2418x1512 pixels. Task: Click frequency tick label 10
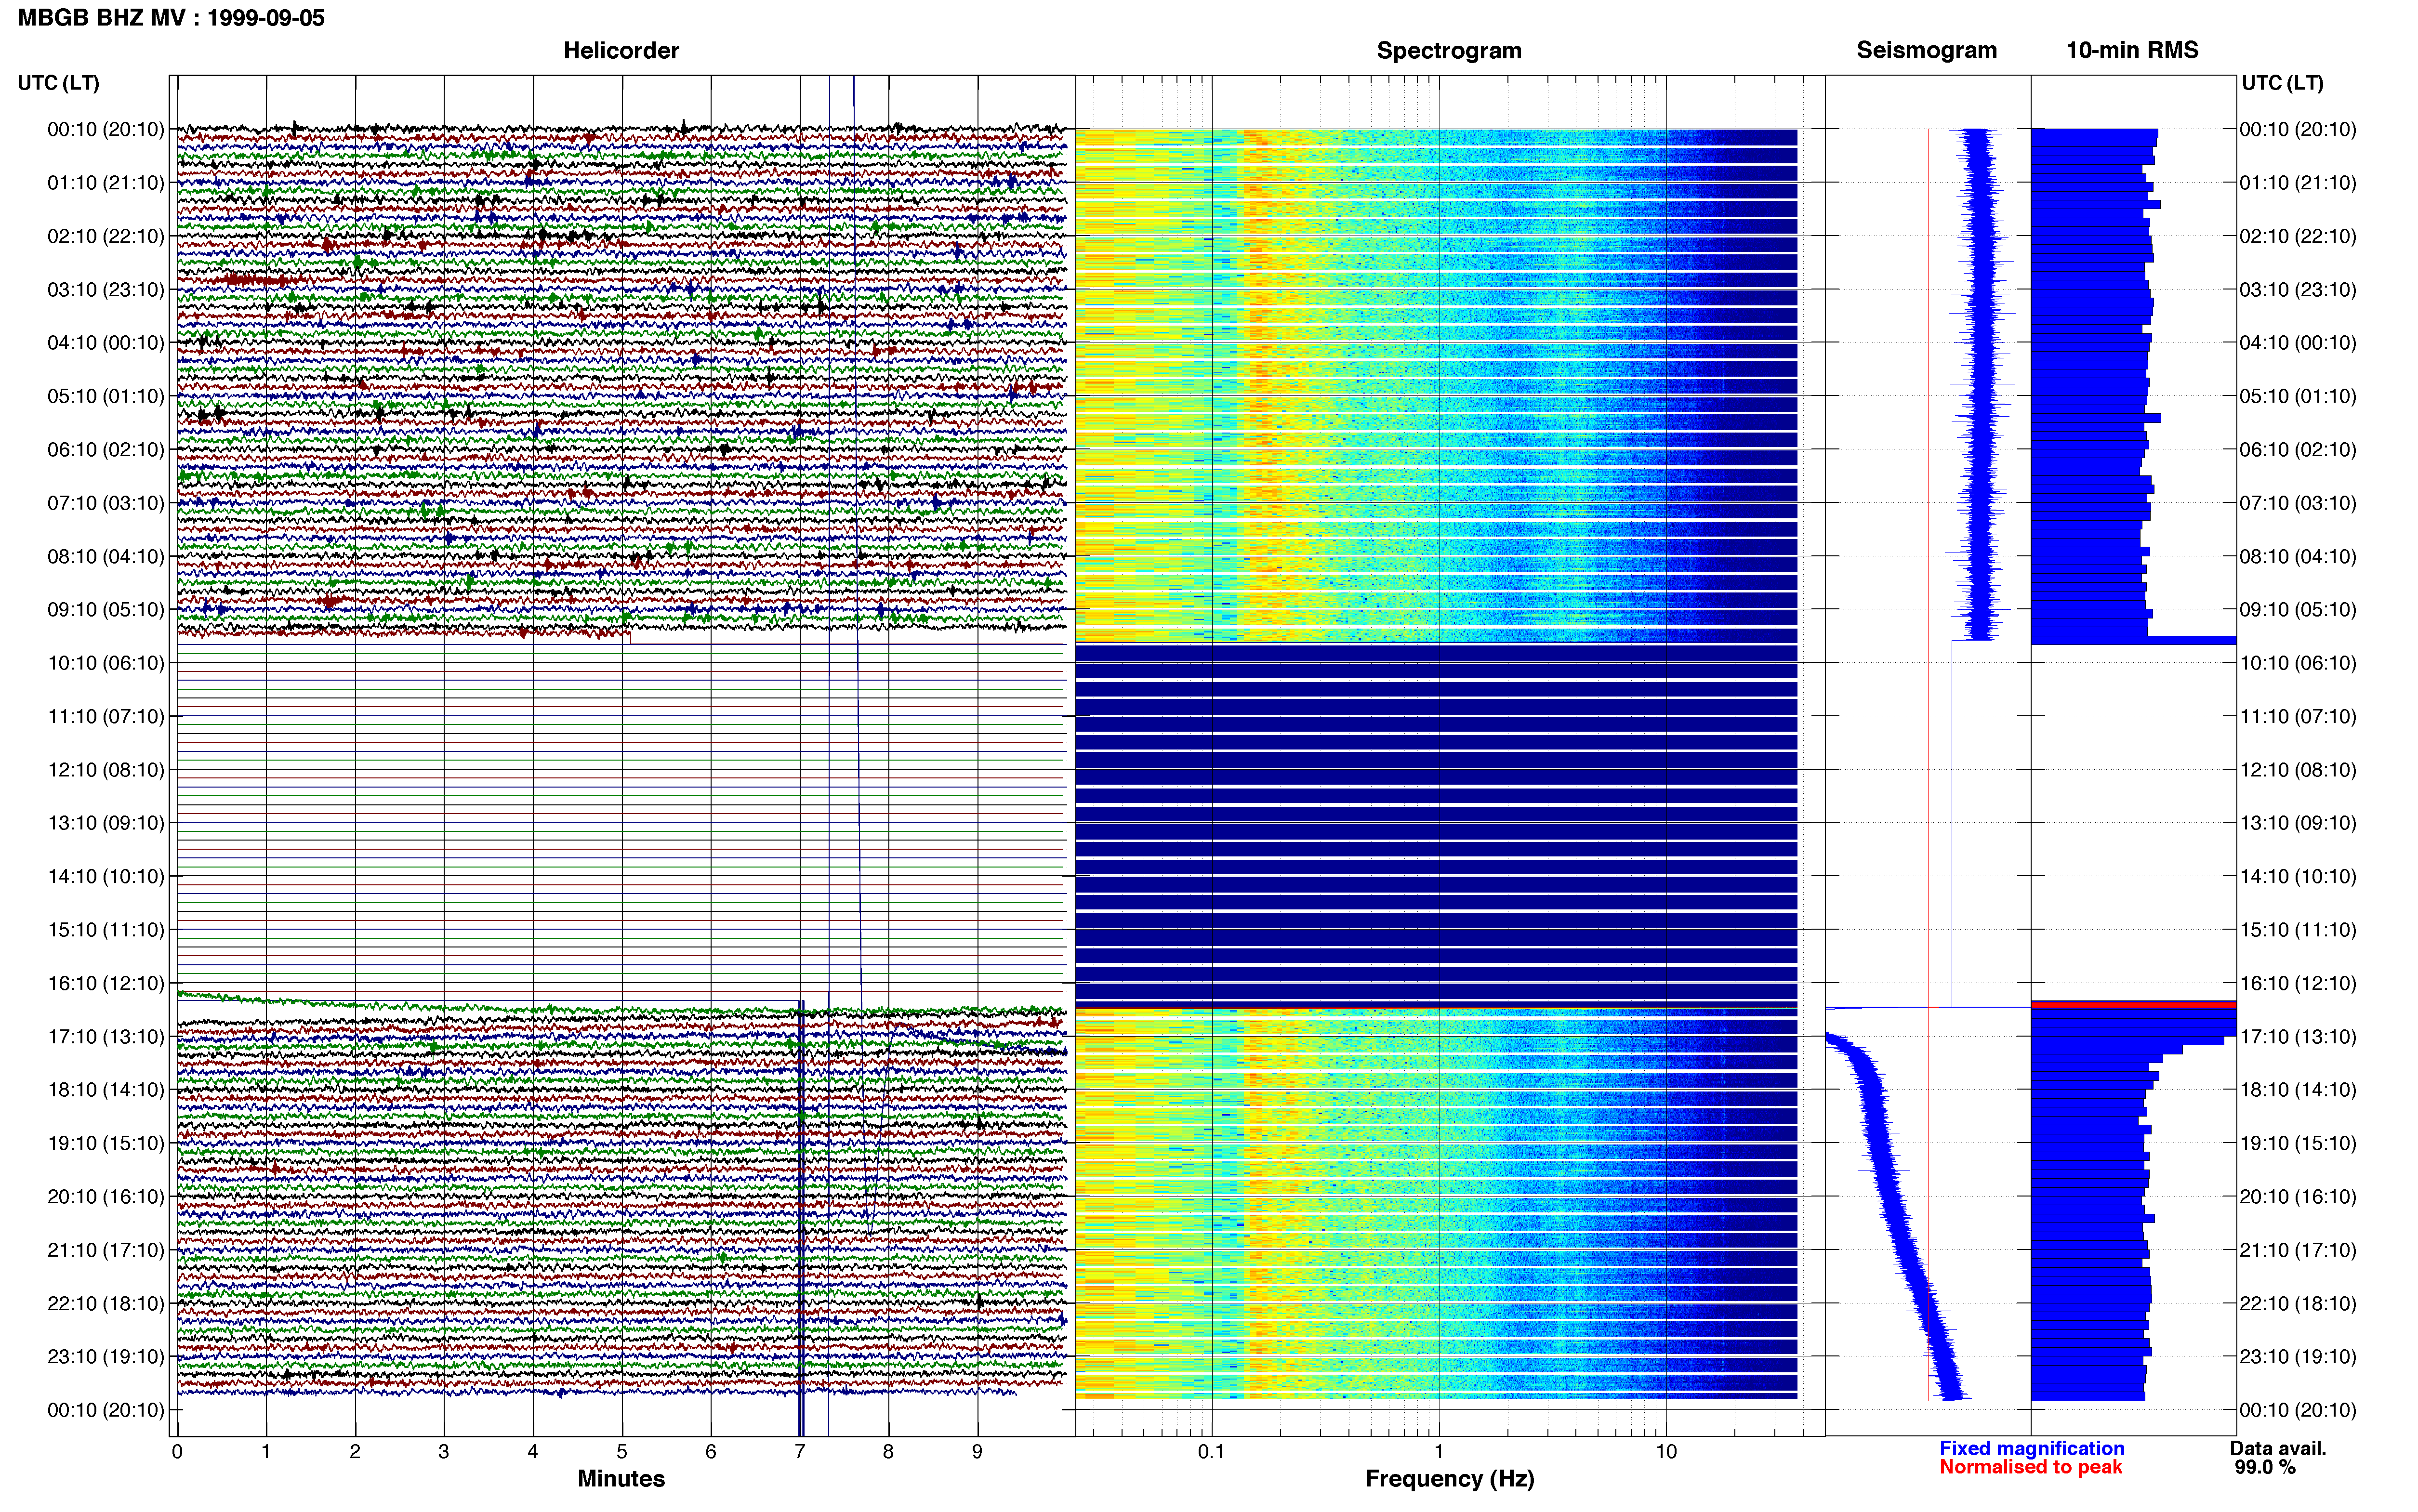click(x=1666, y=1452)
